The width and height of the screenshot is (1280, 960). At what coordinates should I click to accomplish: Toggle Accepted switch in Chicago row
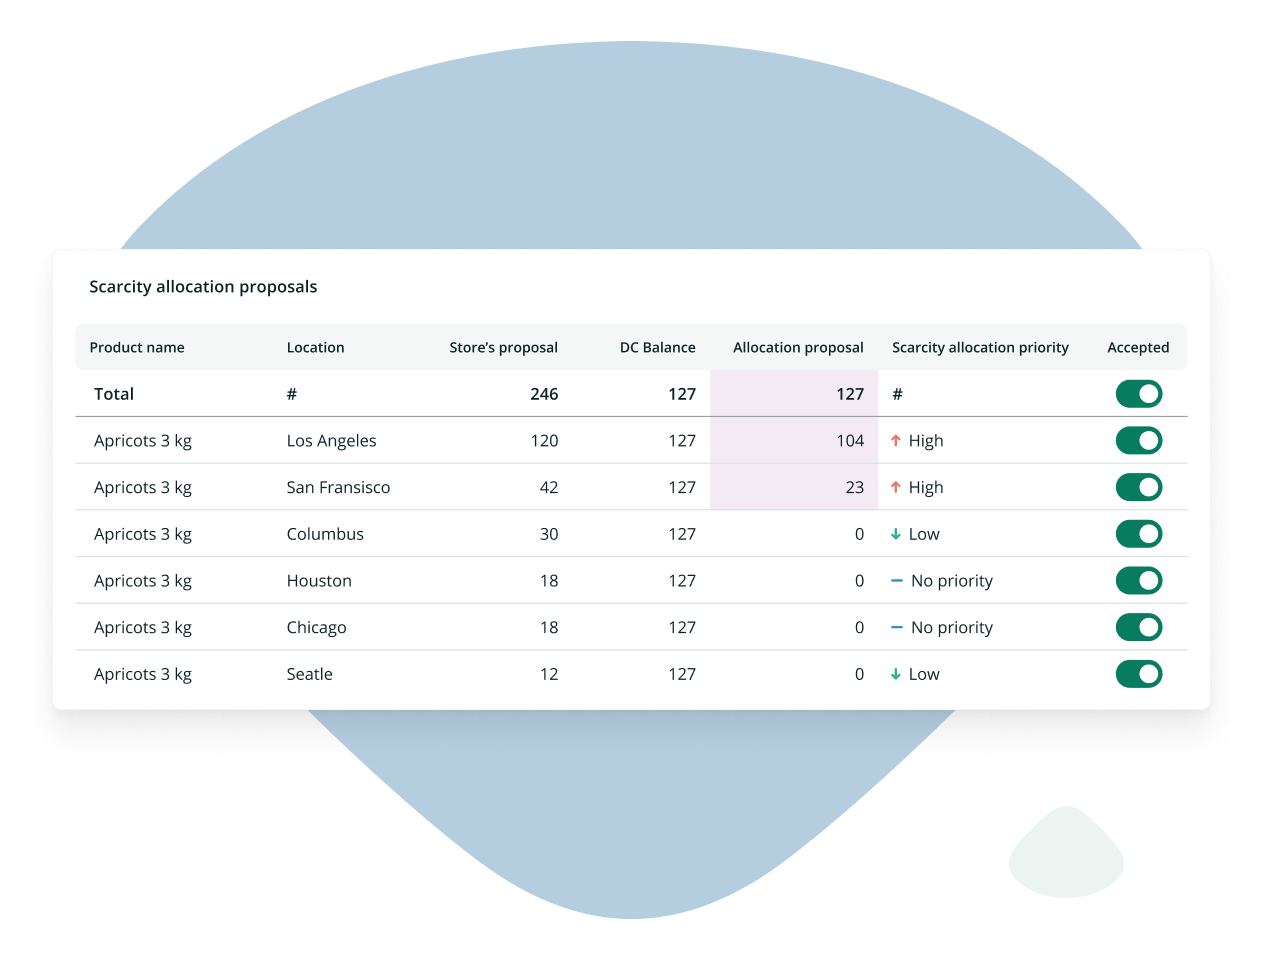click(x=1138, y=628)
